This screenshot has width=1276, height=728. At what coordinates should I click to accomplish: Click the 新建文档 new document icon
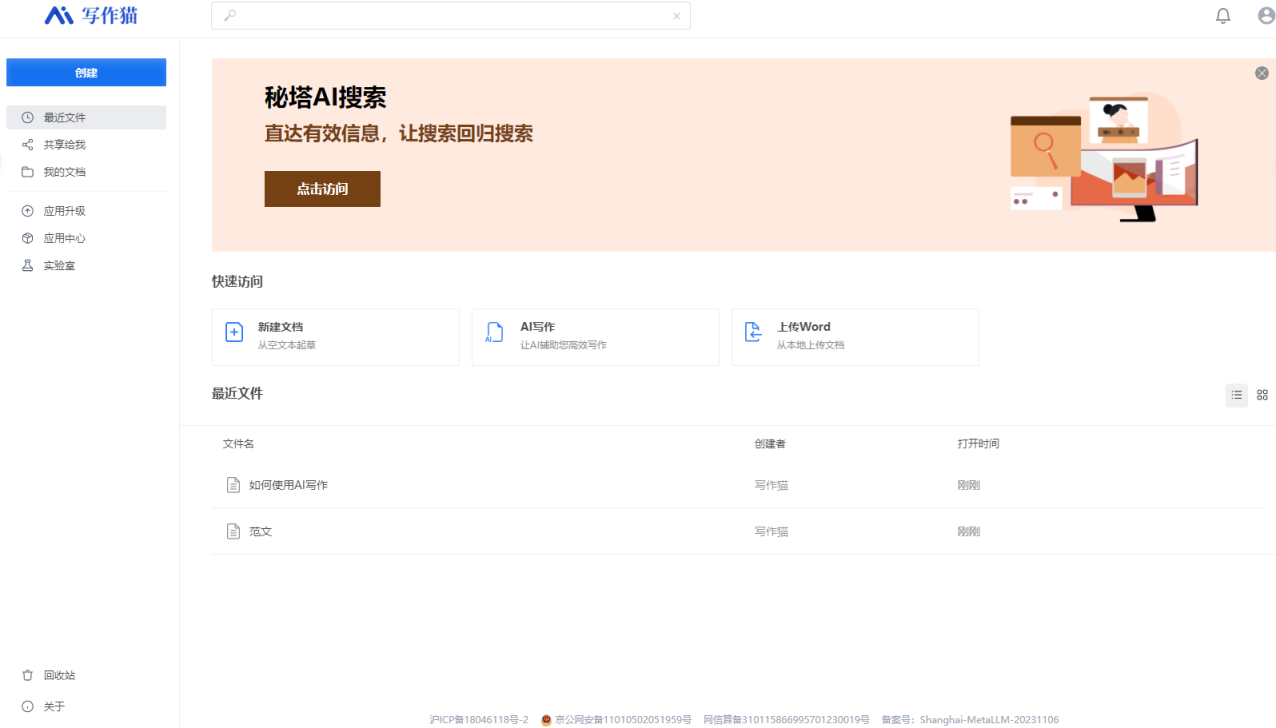coord(234,331)
